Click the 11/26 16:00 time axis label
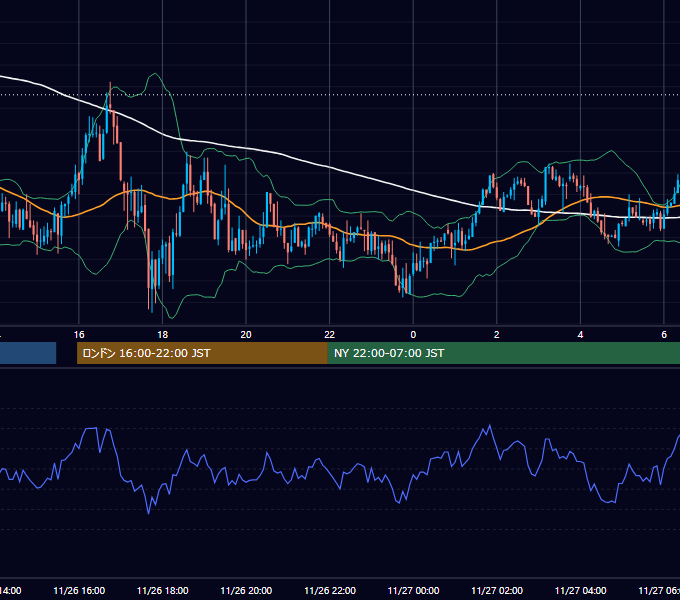Viewport: 680px width, 600px height. (79, 590)
